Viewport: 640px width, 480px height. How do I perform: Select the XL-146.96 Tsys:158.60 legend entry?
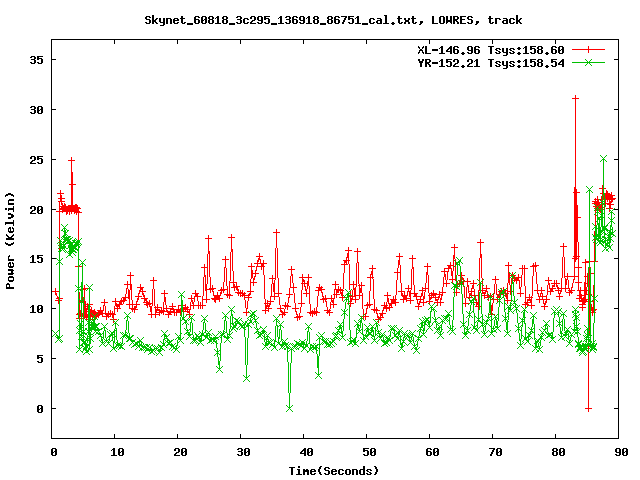click(491, 50)
